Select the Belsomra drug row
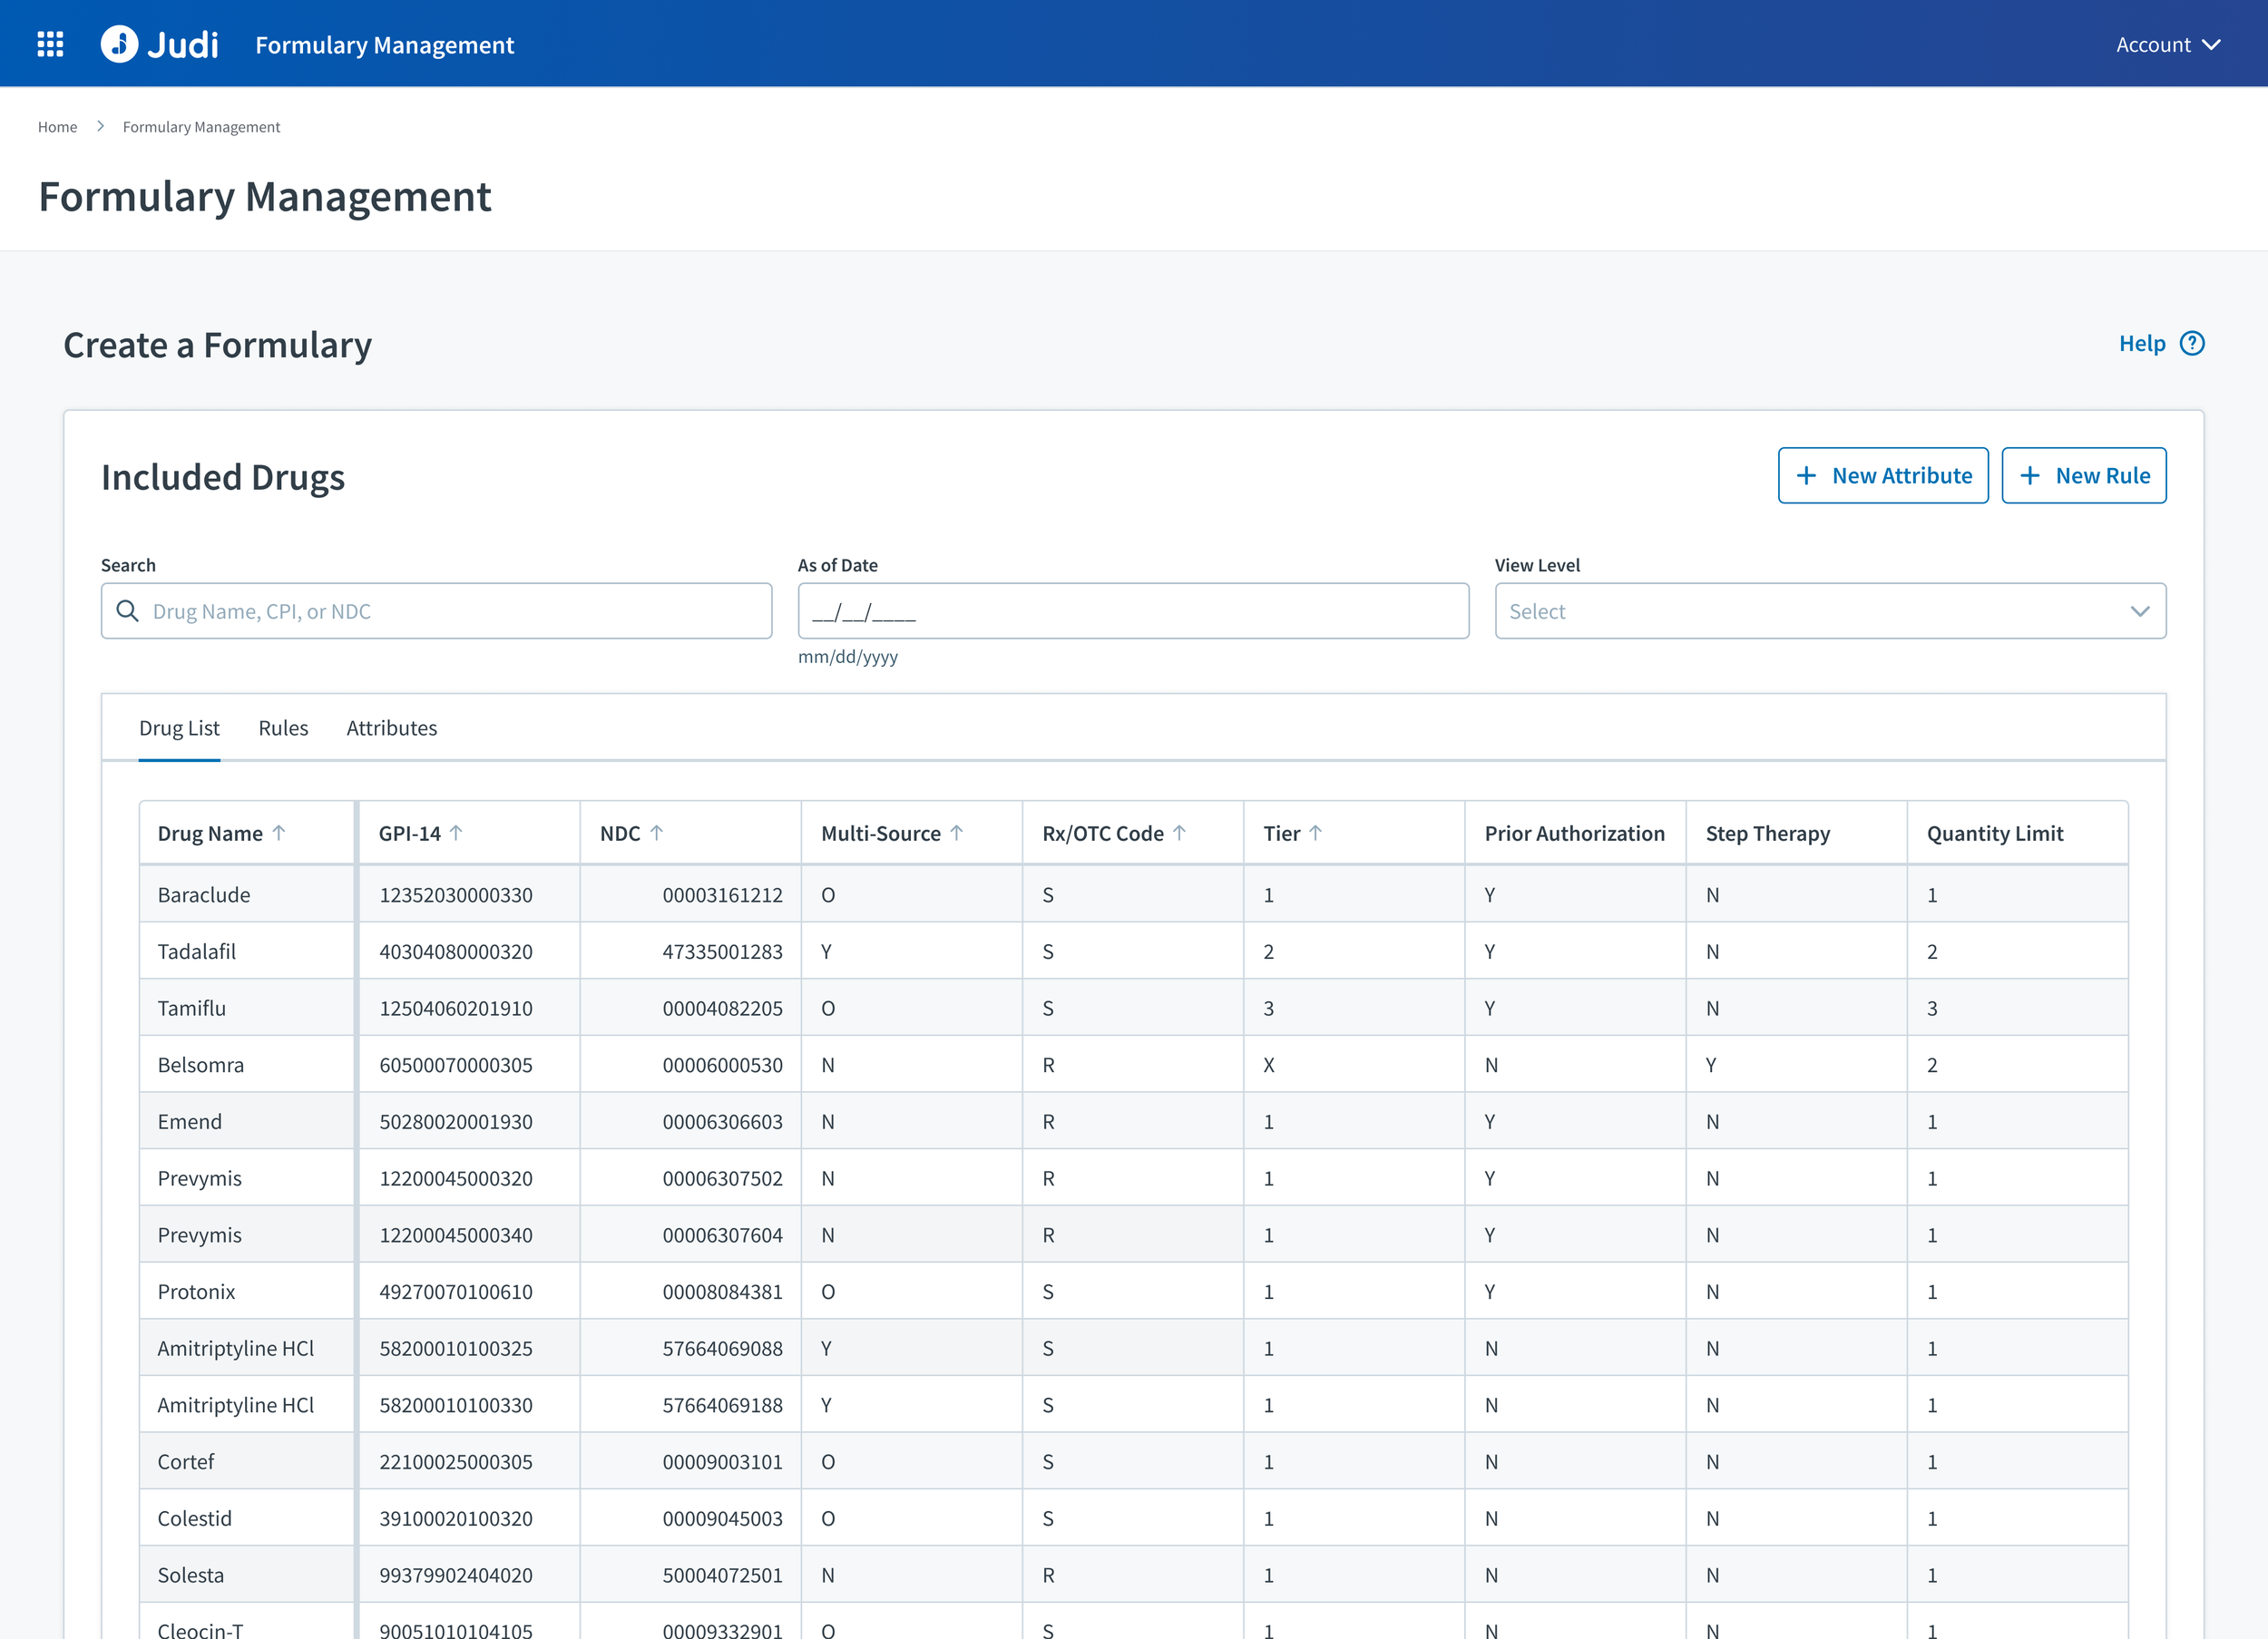Viewport: 2268px width, 1639px height. coord(201,1065)
